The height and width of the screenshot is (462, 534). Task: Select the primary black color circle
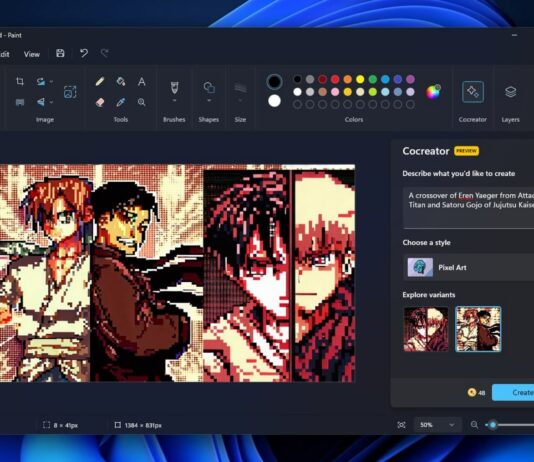coord(274,82)
